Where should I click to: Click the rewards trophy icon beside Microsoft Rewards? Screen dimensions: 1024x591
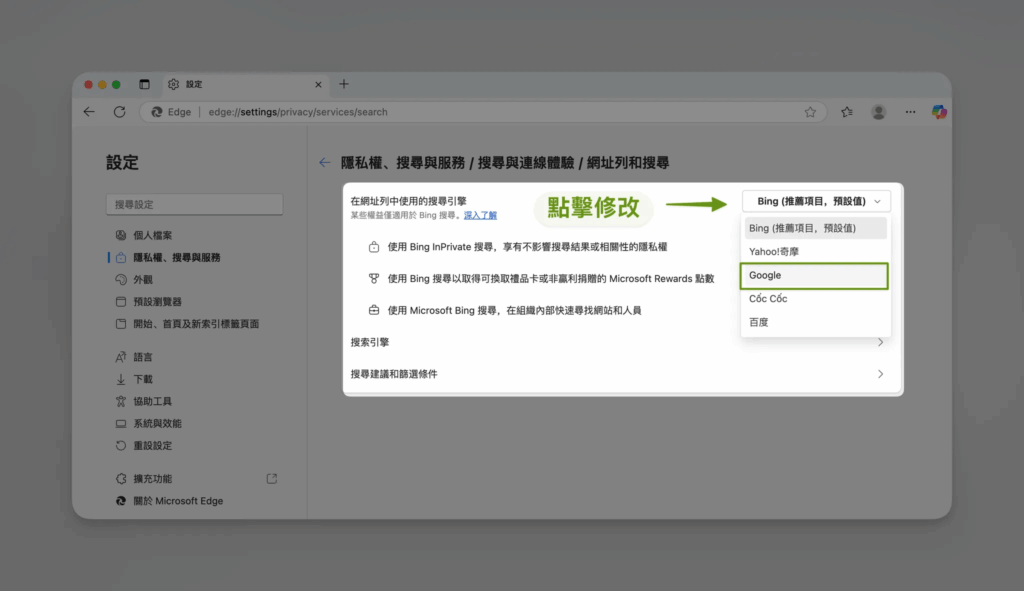click(x=374, y=278)
